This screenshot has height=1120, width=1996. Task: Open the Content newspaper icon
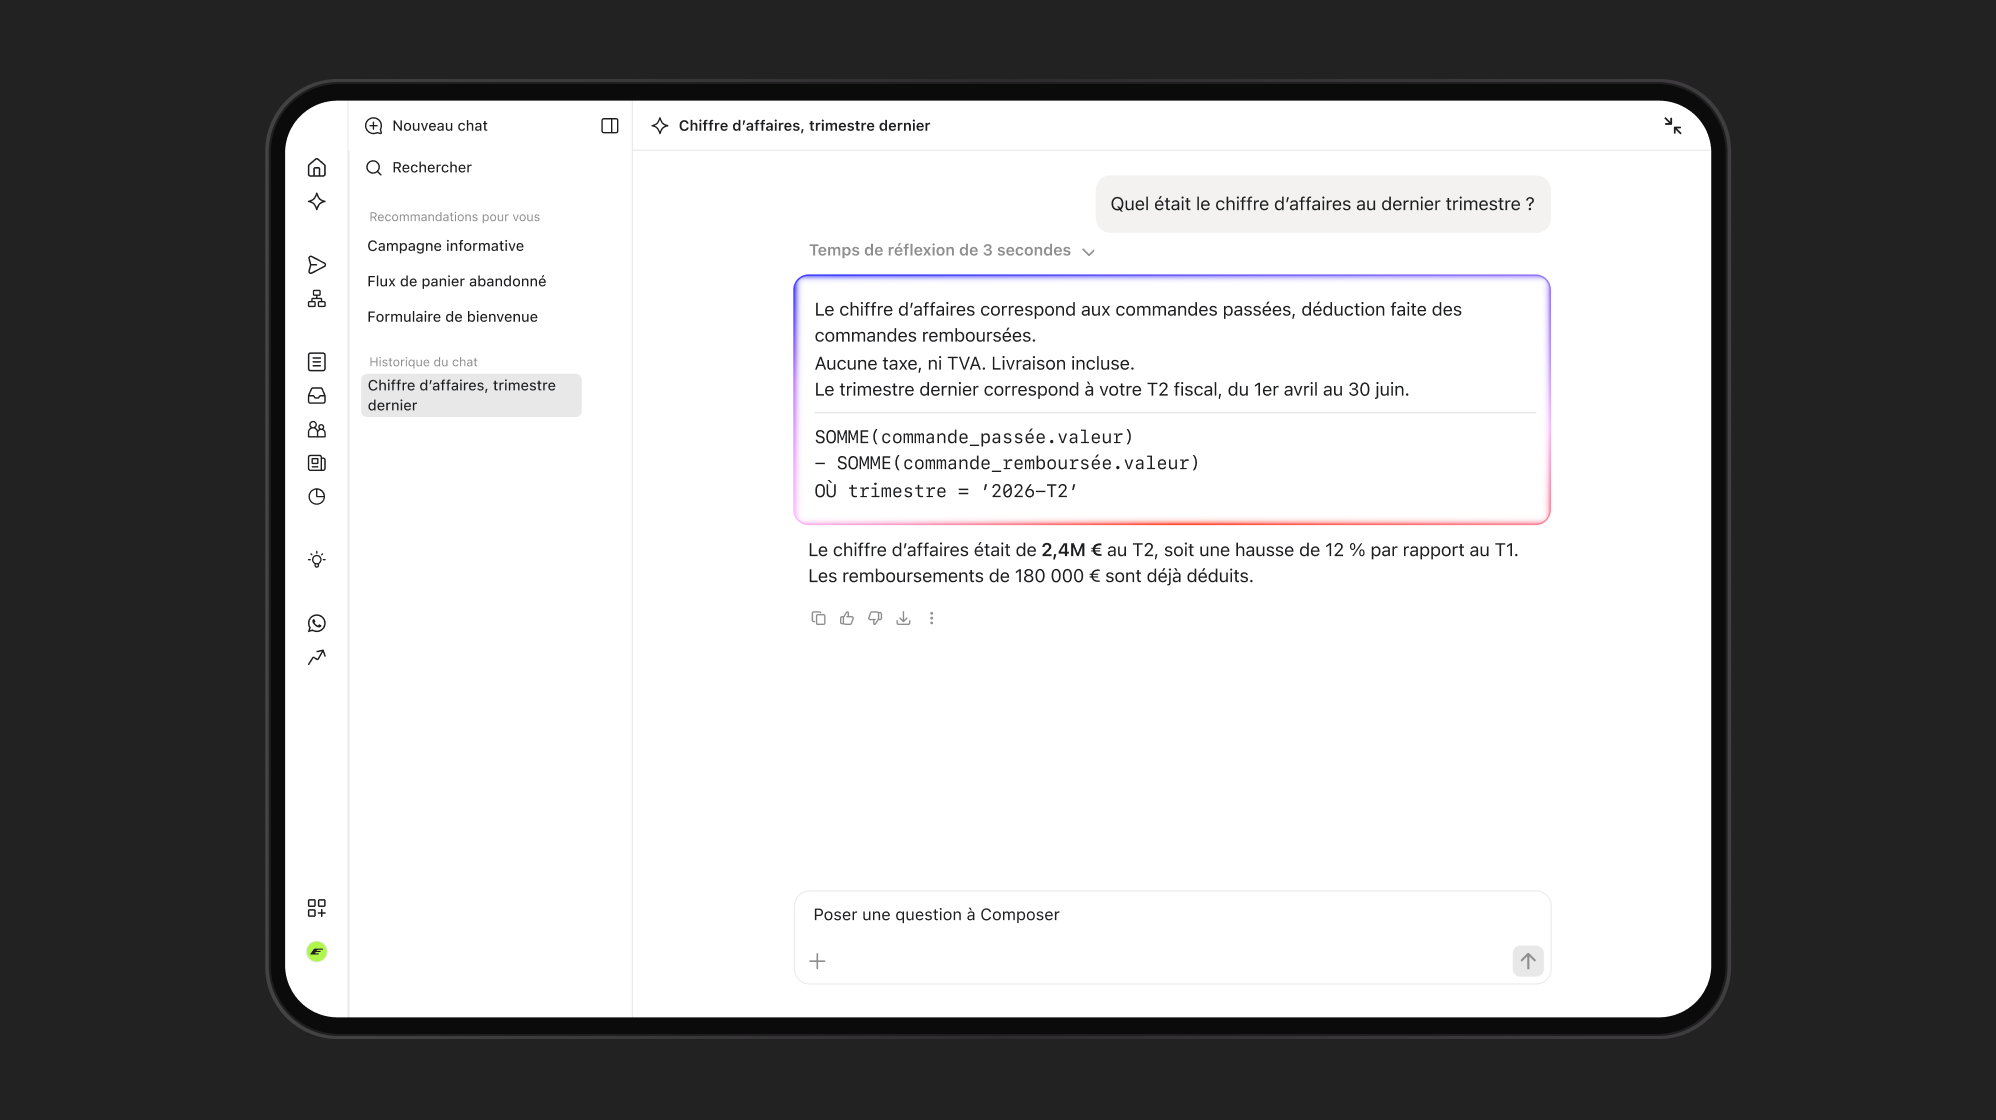click(x=317, y=463)
